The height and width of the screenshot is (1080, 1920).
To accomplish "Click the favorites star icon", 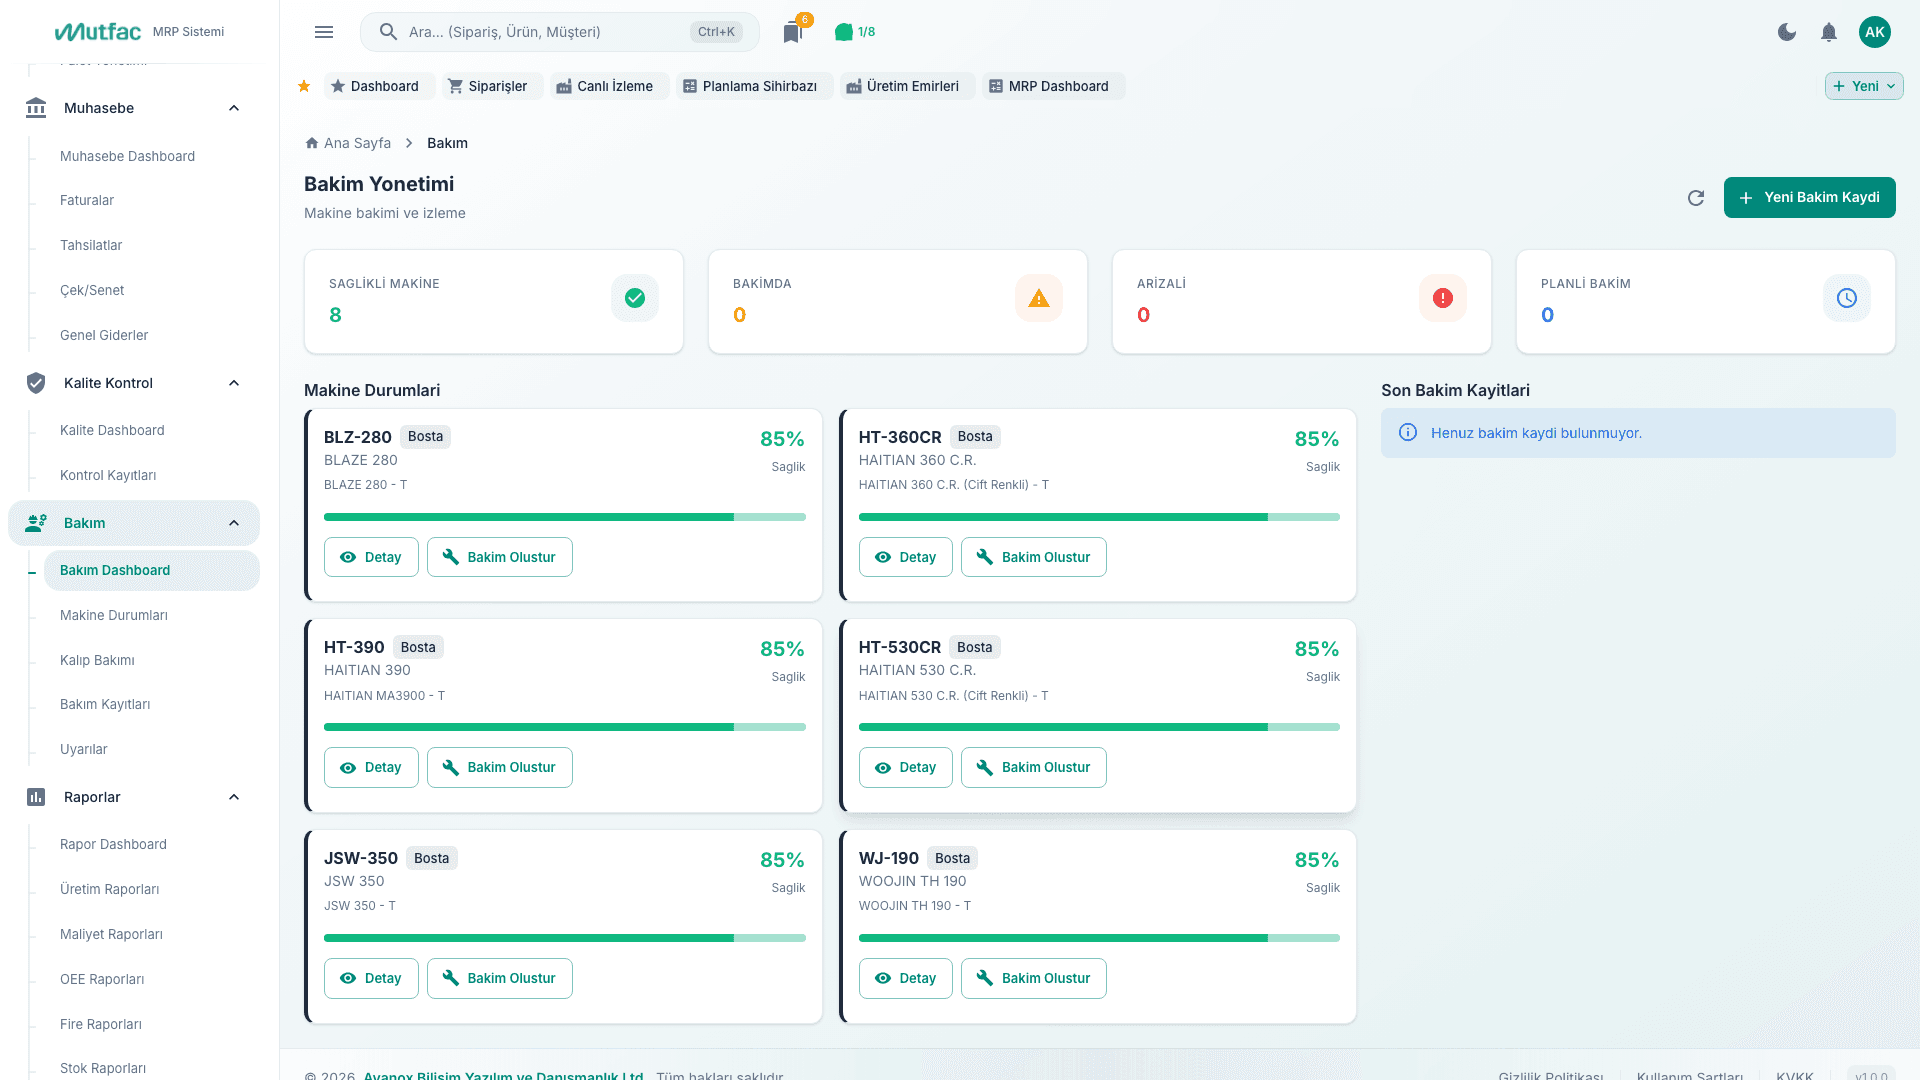I will pyautogui.click(x=304, y=86).
